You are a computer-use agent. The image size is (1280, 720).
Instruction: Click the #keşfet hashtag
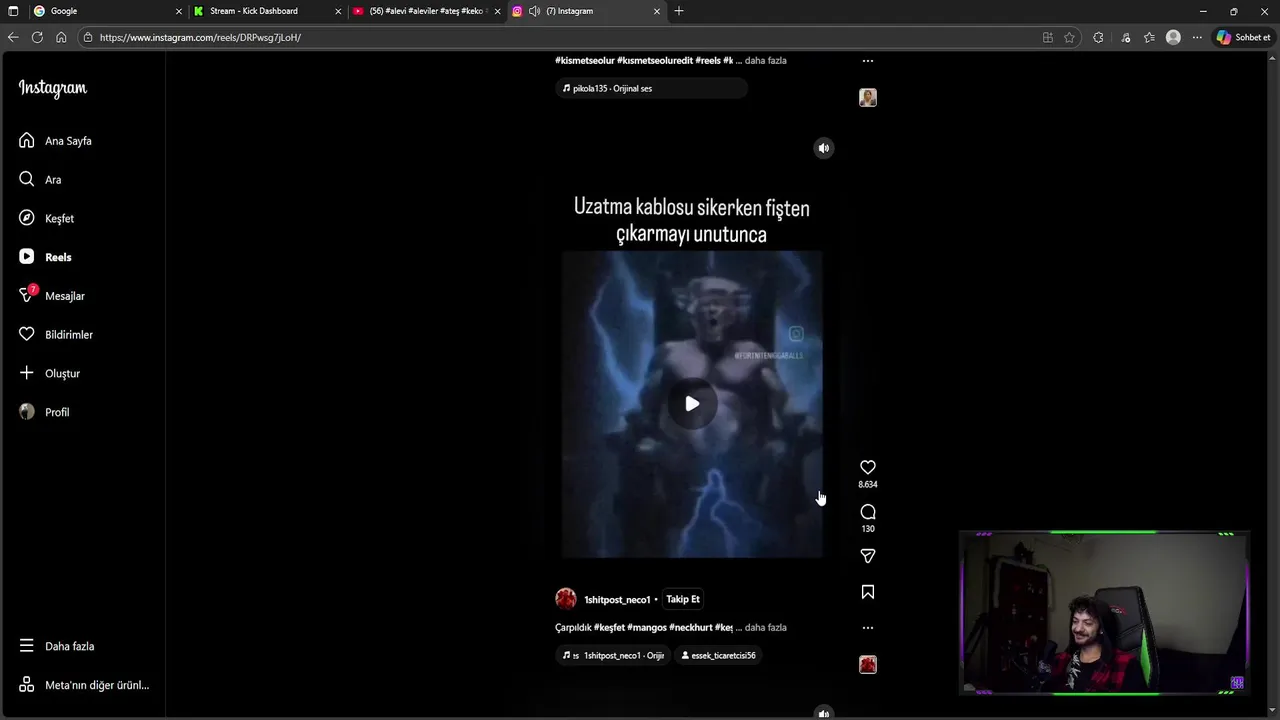pyautogui.click(x=609, y=628)
